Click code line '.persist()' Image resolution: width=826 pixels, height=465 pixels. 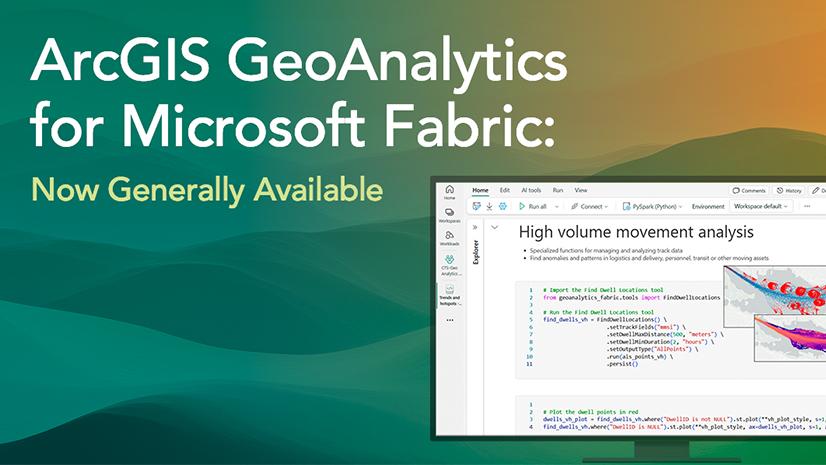pyautogui.click(x=623, y=364)
